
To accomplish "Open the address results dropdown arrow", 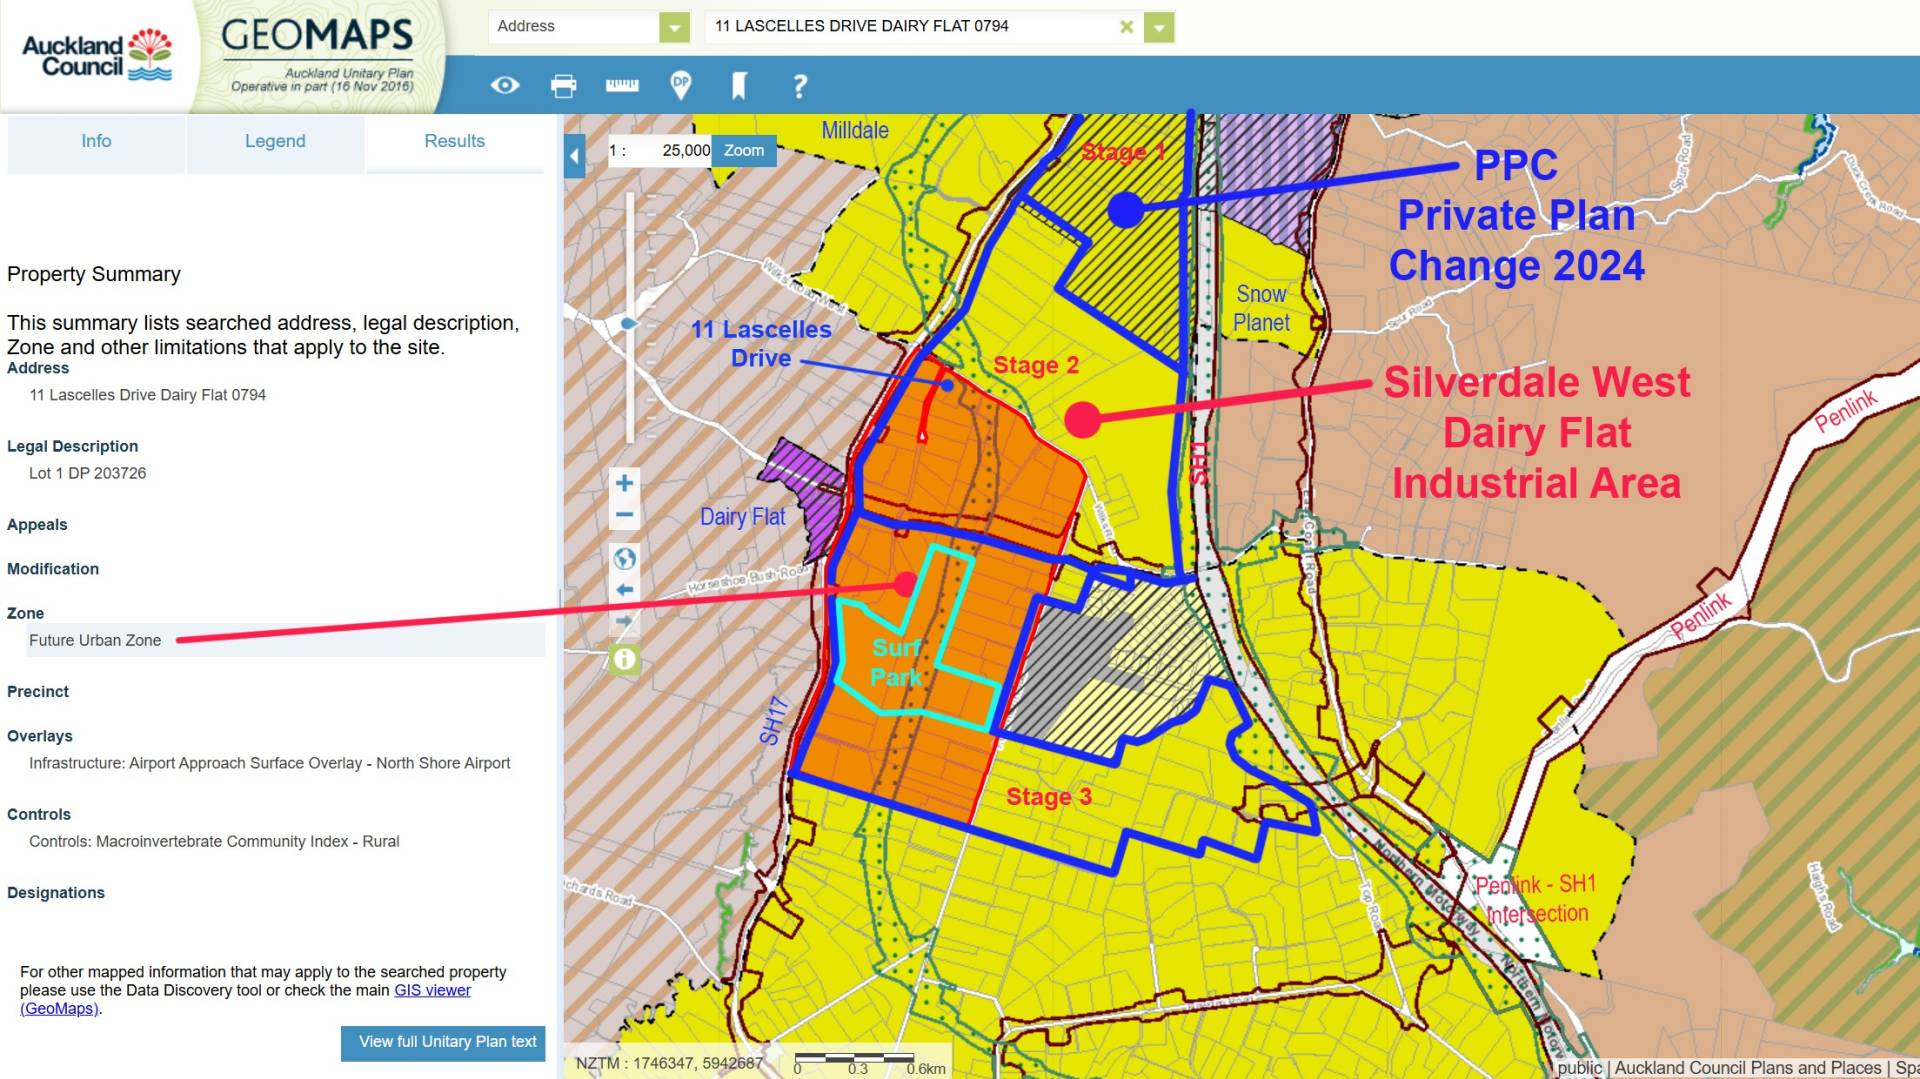I will 1159,27.
